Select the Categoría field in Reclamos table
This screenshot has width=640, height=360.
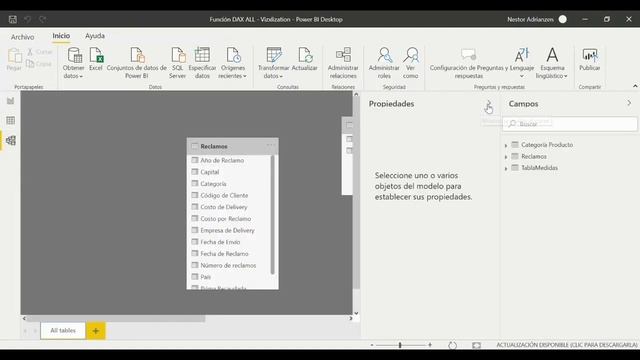[x=213, y=184]
